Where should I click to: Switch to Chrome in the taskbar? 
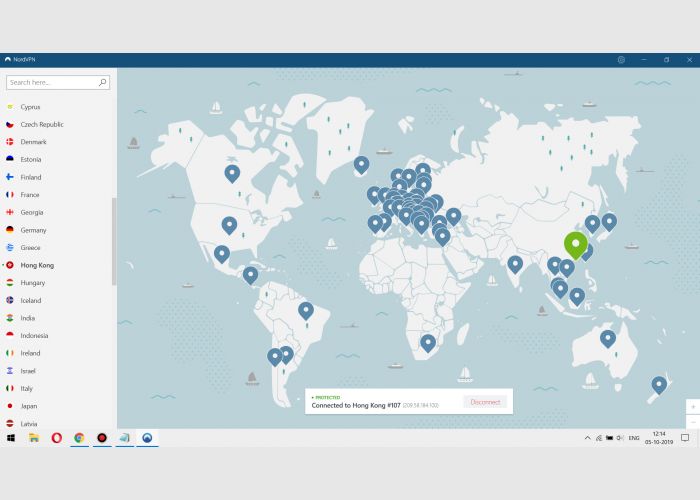click(x=79, y=438)
